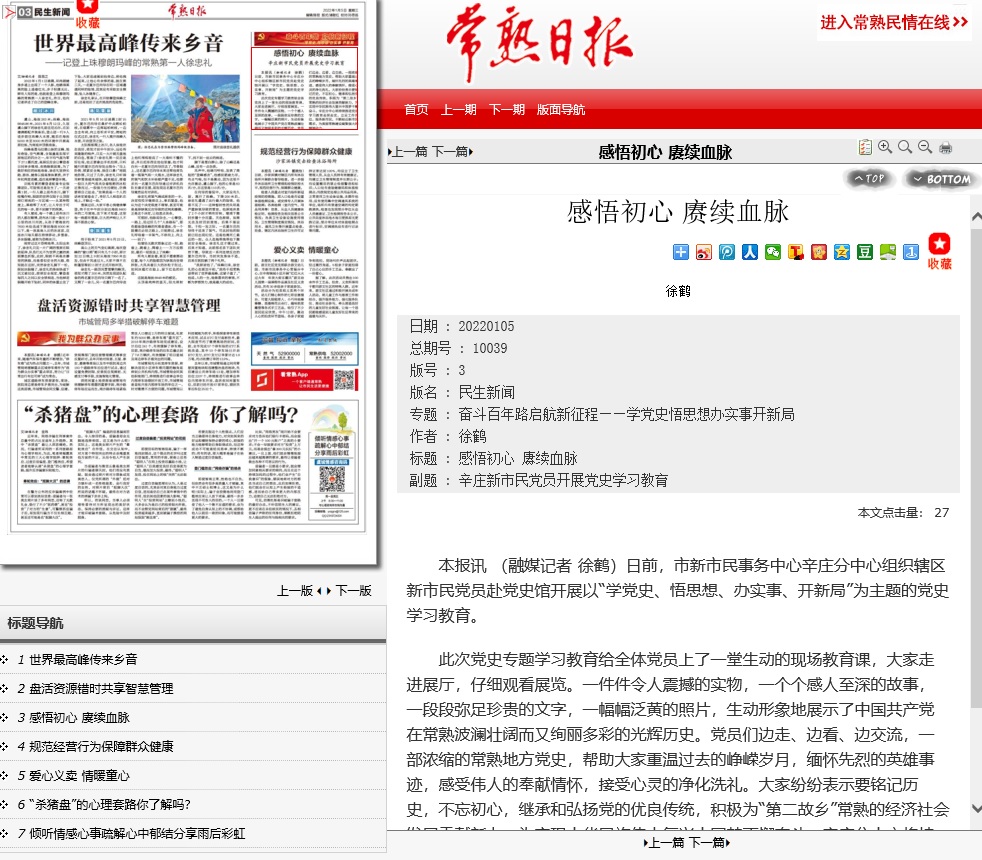Share article to Sina Weibo
This screenshot has width=982, height=860.
704,252
